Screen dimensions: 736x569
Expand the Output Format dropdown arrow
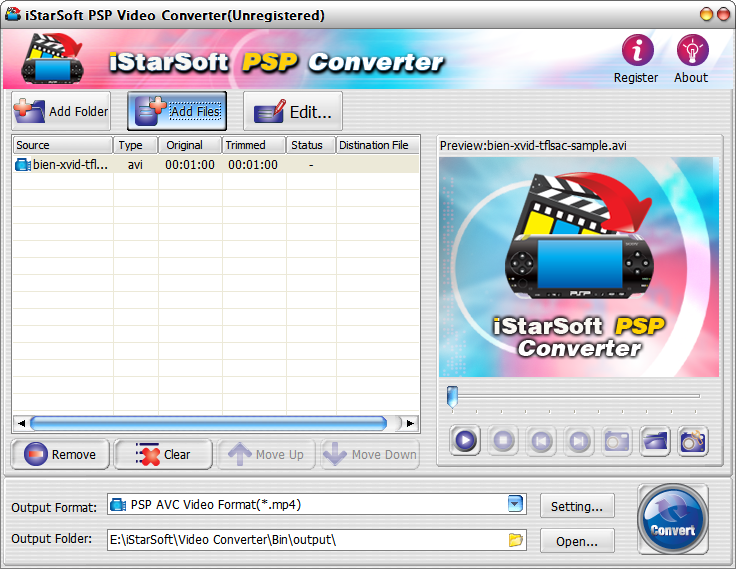[516, 505]
